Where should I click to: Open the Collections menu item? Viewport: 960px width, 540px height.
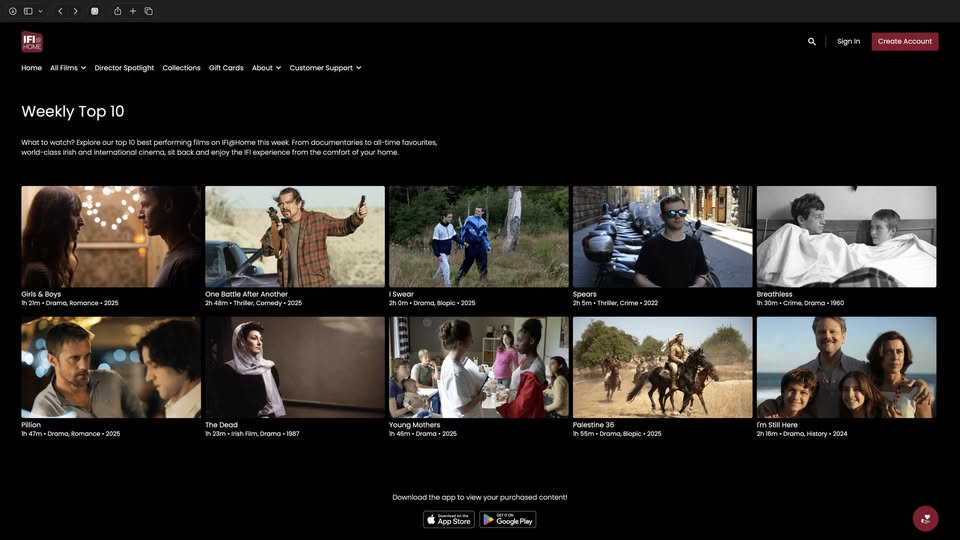[x=181, y=68]
